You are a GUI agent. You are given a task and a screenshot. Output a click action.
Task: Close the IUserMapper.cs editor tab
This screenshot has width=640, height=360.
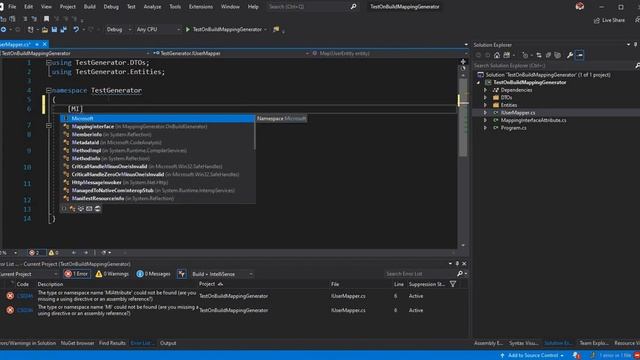pos(45,44)
